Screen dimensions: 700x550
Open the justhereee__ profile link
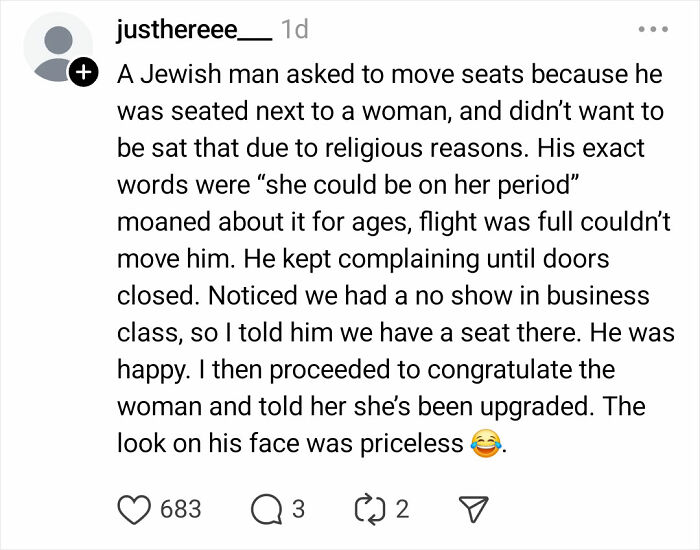tap(194, 31)
